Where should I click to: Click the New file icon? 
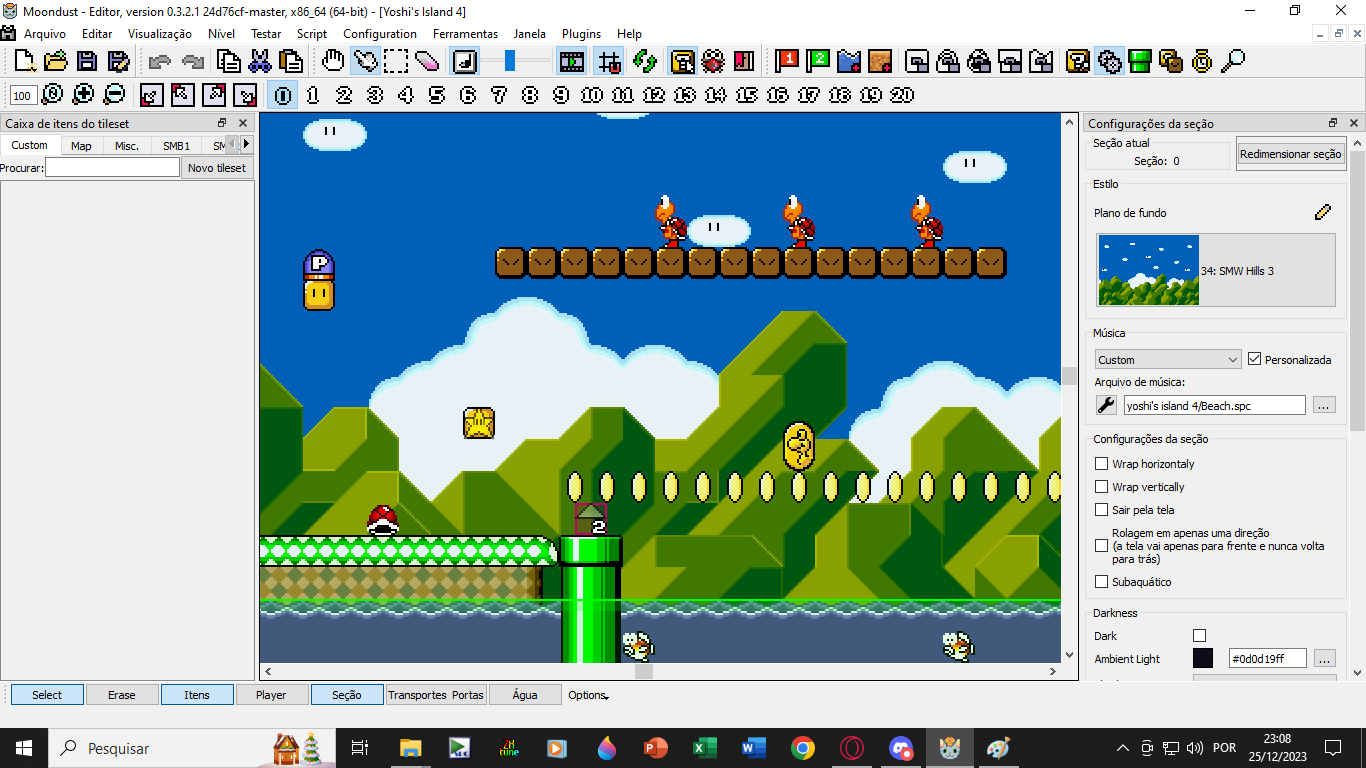[x=25, y=61]
